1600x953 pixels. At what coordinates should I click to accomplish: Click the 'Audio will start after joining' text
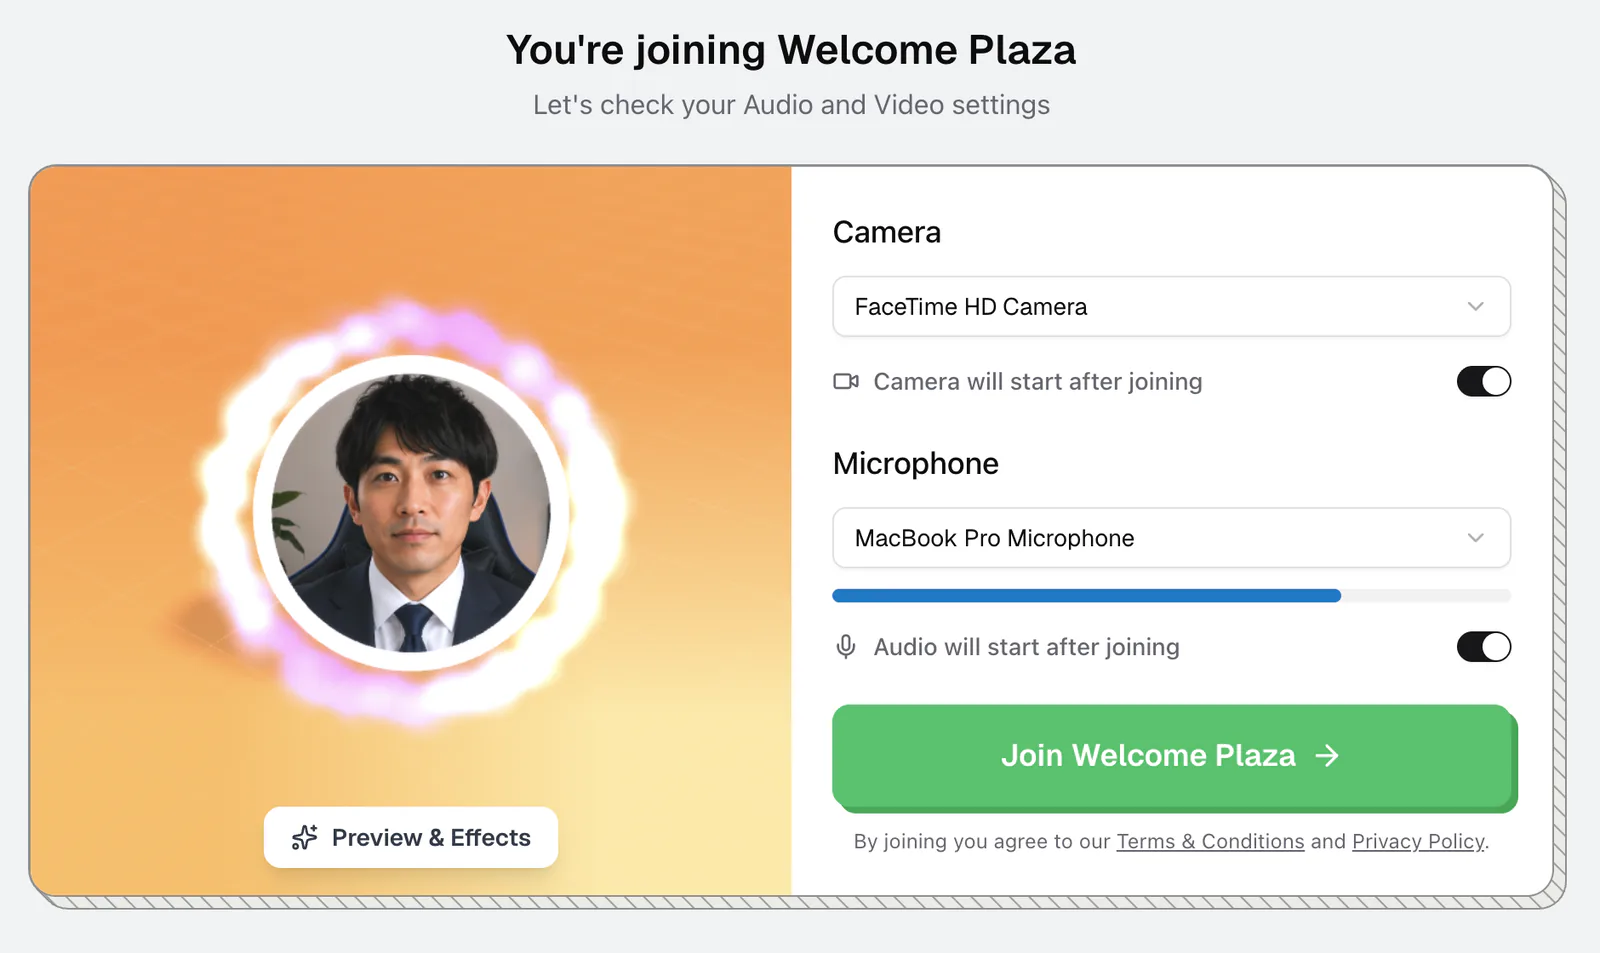tap(1027, 647)
